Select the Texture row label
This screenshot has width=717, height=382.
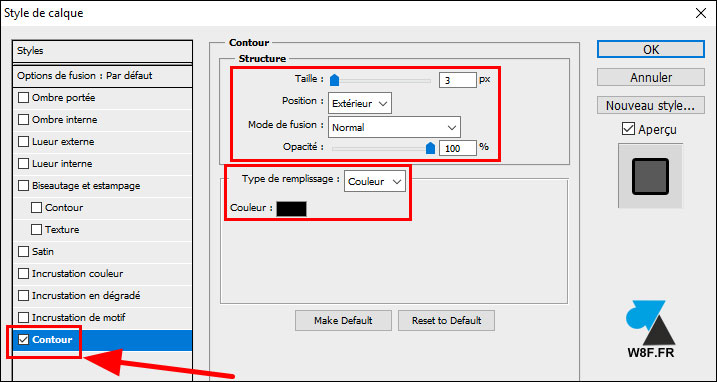(x=62, y=230)
